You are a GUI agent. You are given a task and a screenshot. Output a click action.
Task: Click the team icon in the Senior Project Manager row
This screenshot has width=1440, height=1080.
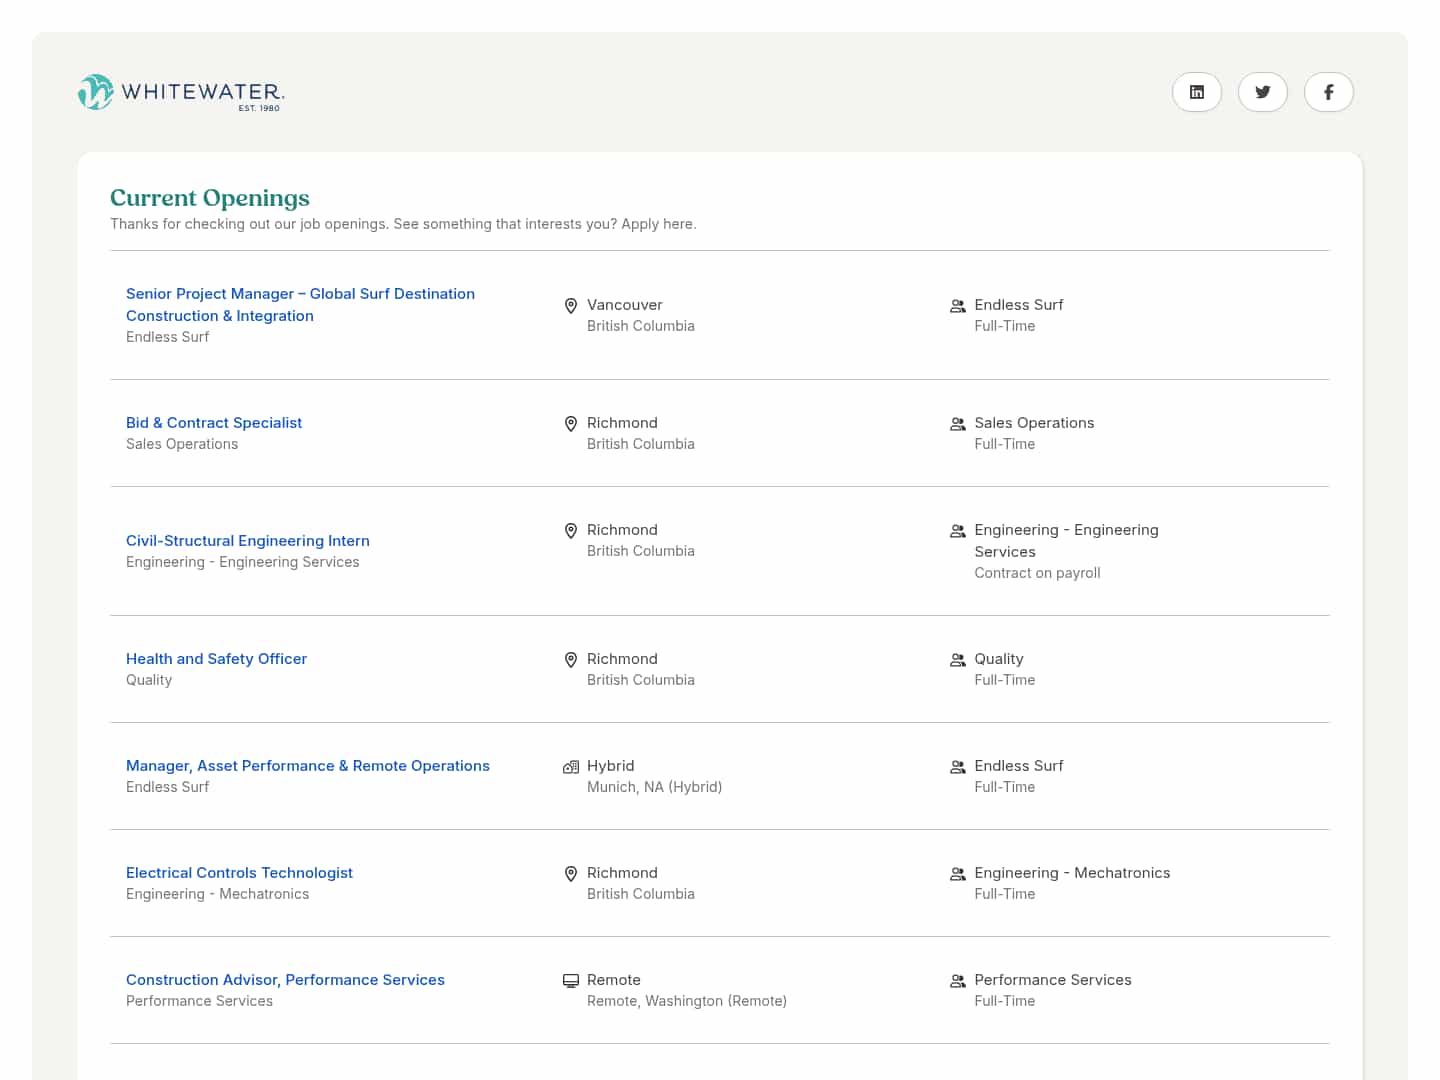point(958,306)
